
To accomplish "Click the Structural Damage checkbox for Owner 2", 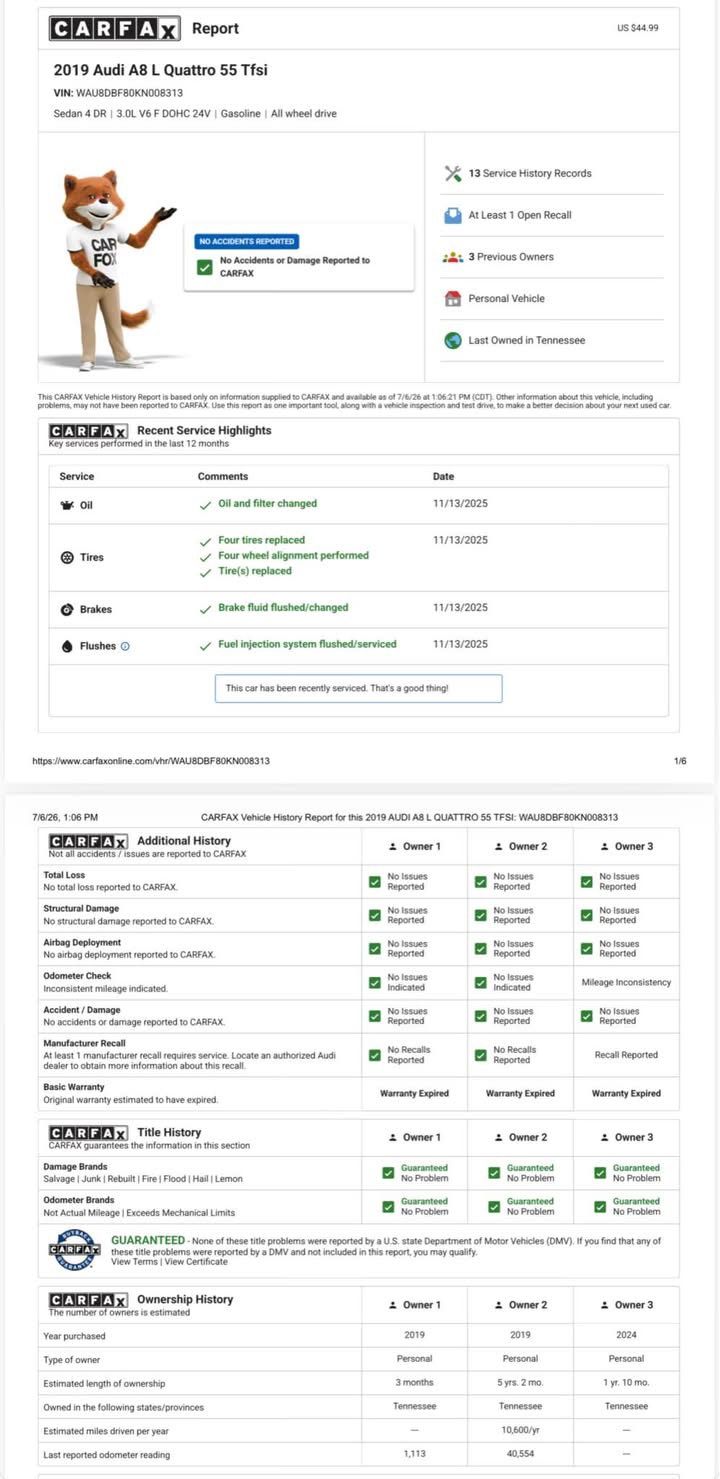I will (x=481, y=915).
